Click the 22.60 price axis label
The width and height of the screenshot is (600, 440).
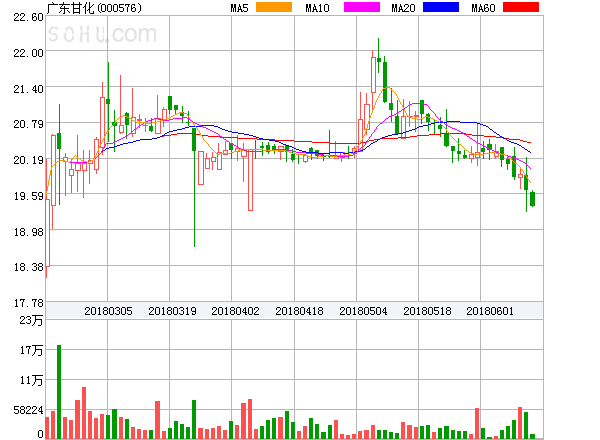click(28, 17)
